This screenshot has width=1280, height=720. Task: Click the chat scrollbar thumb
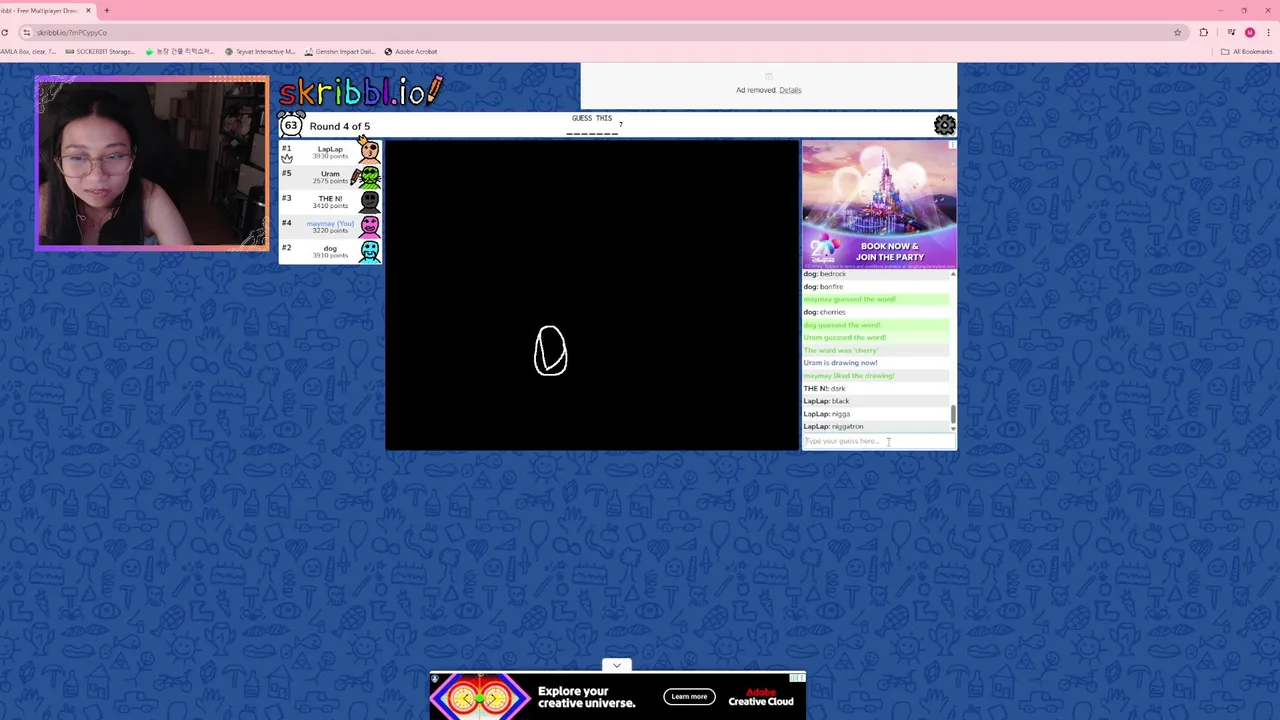point(953,413)
